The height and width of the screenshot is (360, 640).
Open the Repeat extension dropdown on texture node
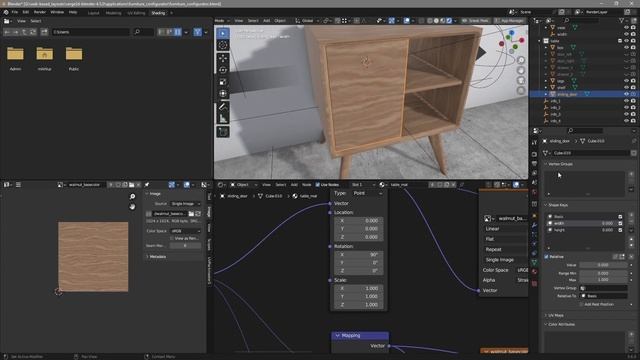[x=506, y=249]
